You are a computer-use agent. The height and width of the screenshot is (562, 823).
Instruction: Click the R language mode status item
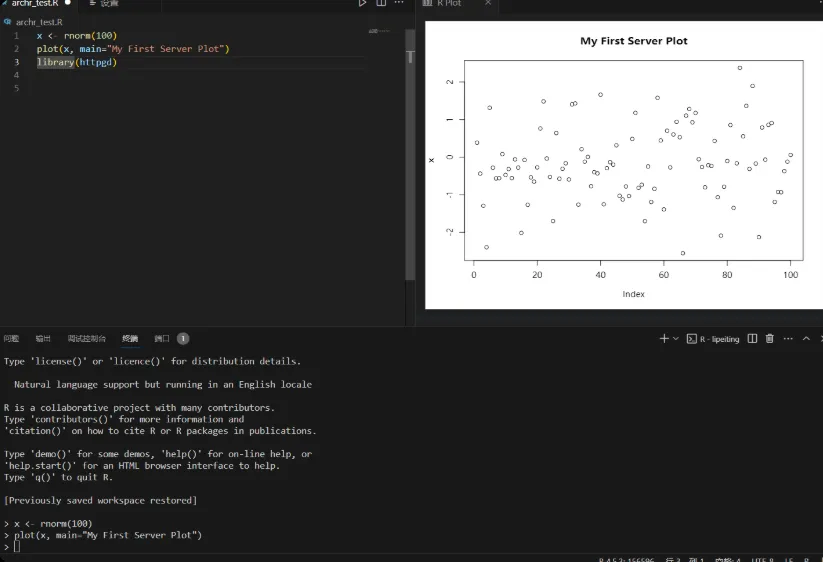point(806,560)
